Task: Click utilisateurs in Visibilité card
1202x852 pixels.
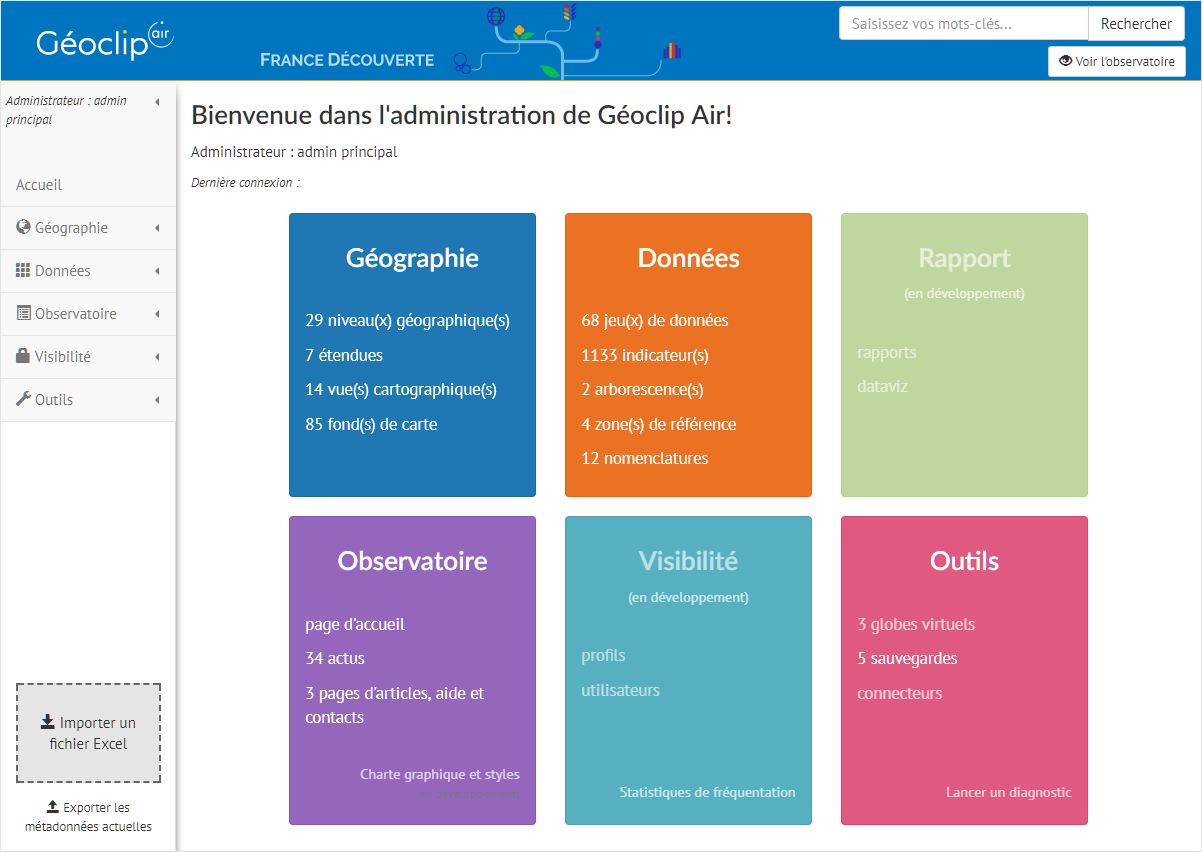Action: 621,690
